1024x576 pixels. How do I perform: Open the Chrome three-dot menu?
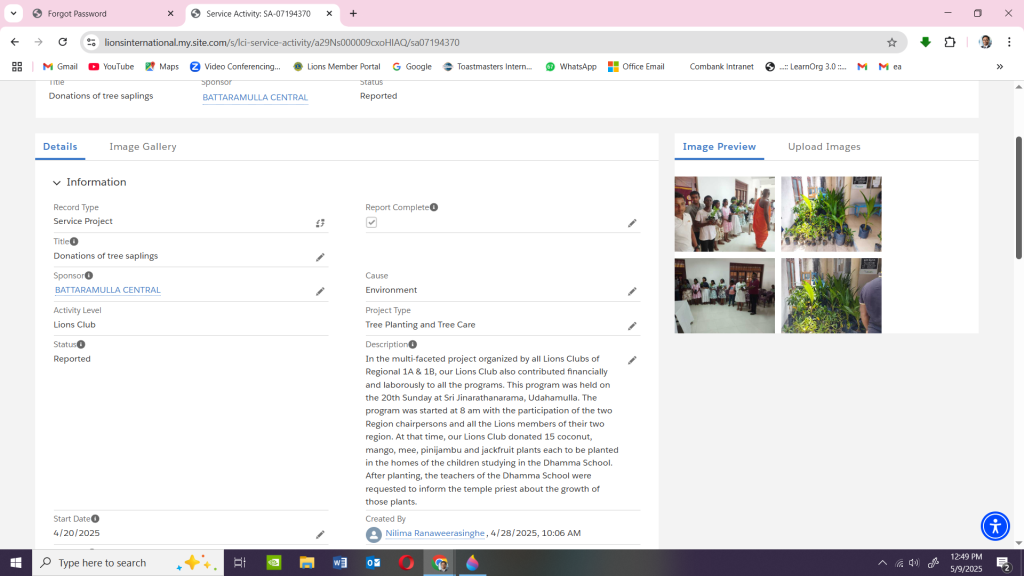click(x=1009, y=42)
